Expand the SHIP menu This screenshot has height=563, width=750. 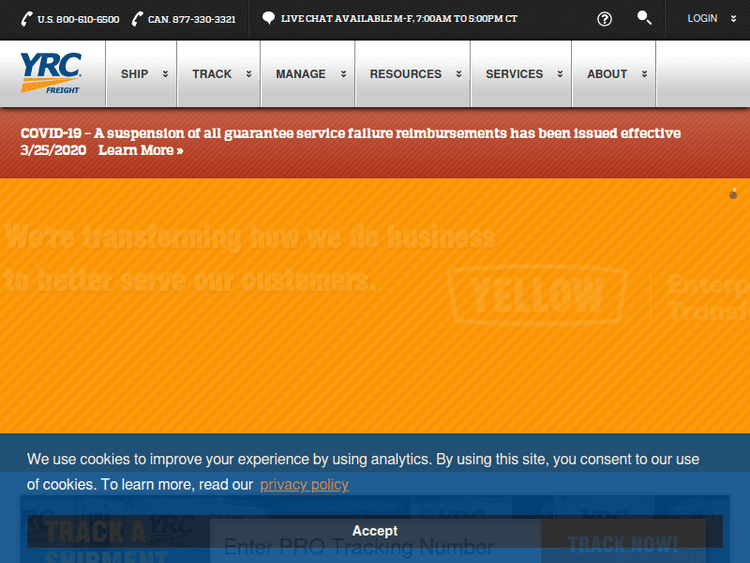click(x=141, y=74)
